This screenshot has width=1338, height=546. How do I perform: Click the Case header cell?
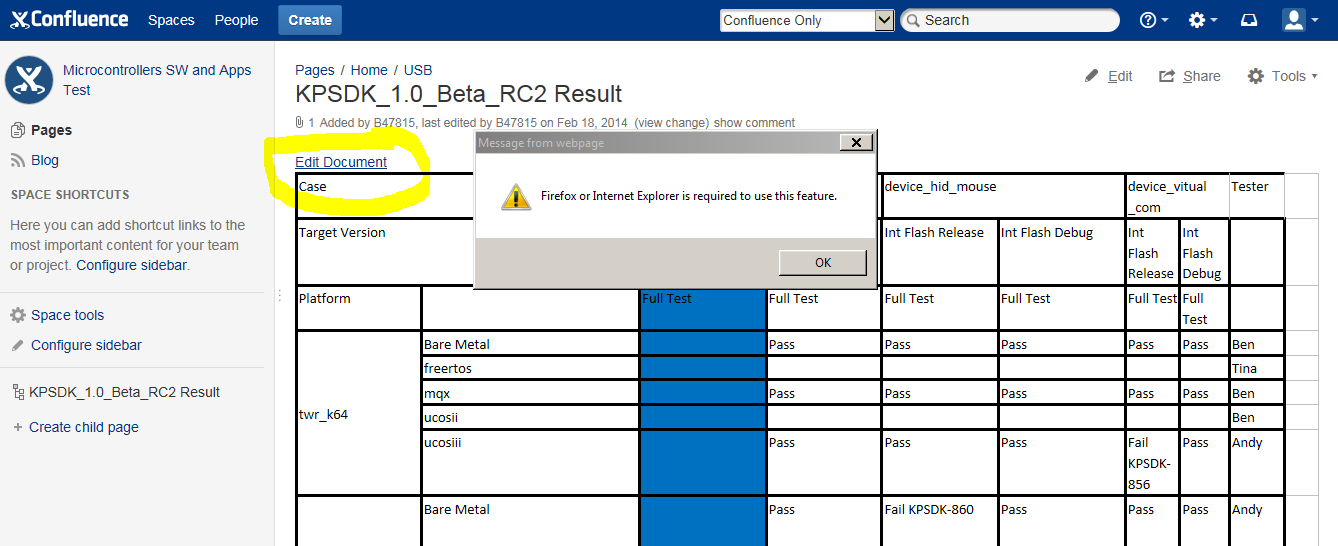[x=385, y=197]
